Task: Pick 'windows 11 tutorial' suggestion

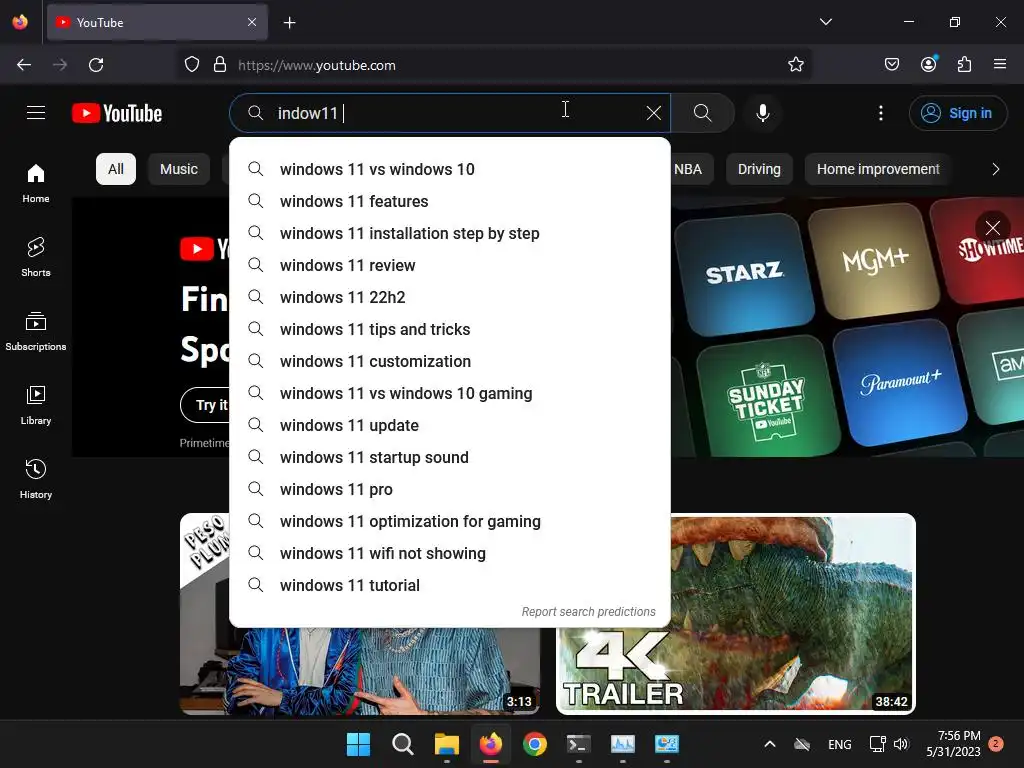Action: tap(450, 585)
